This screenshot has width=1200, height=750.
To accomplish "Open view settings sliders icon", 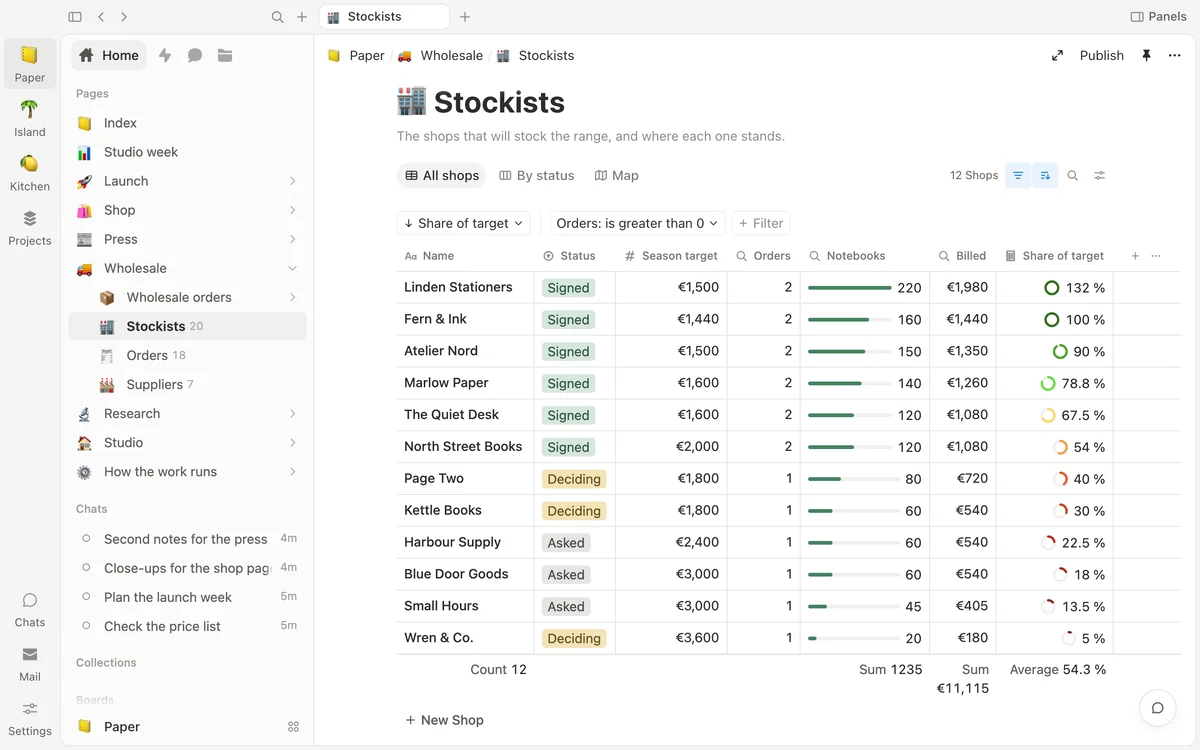I will (x=1100, y=176).
